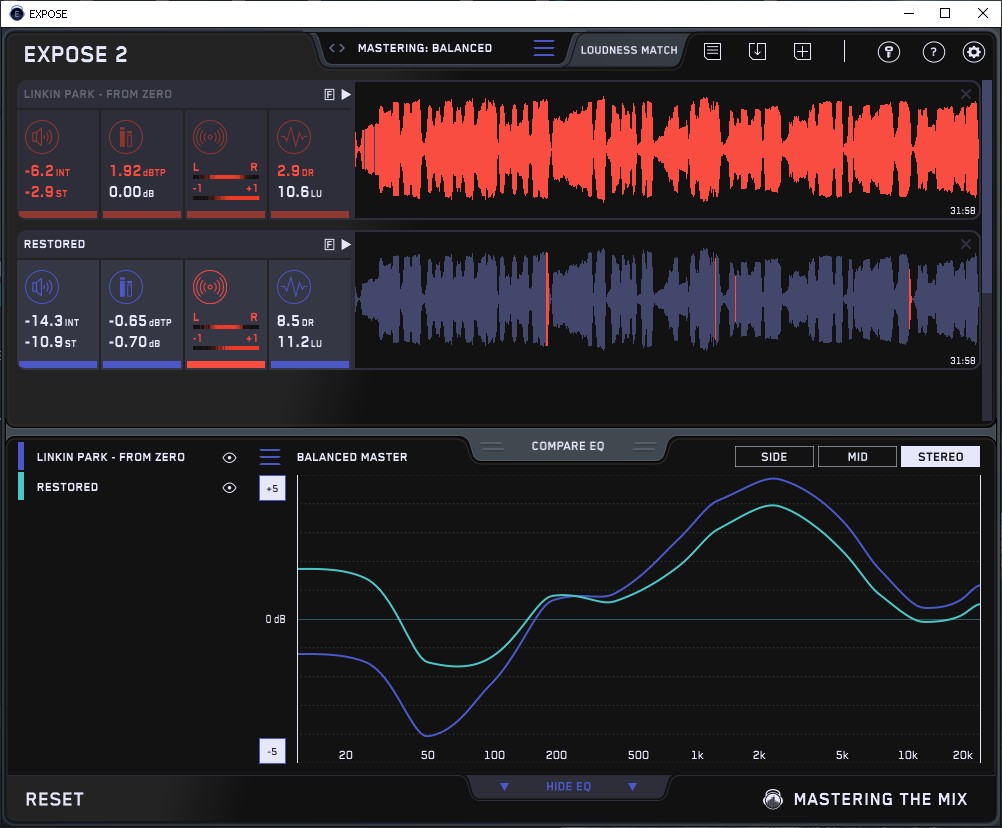Open the Balanced Master EQ target menu

(x=270, y=457)
